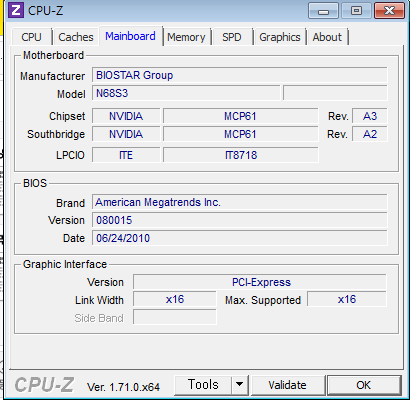Expand the Tools dropdown arrow
410x400 pixels.
[x=239, y=384]
